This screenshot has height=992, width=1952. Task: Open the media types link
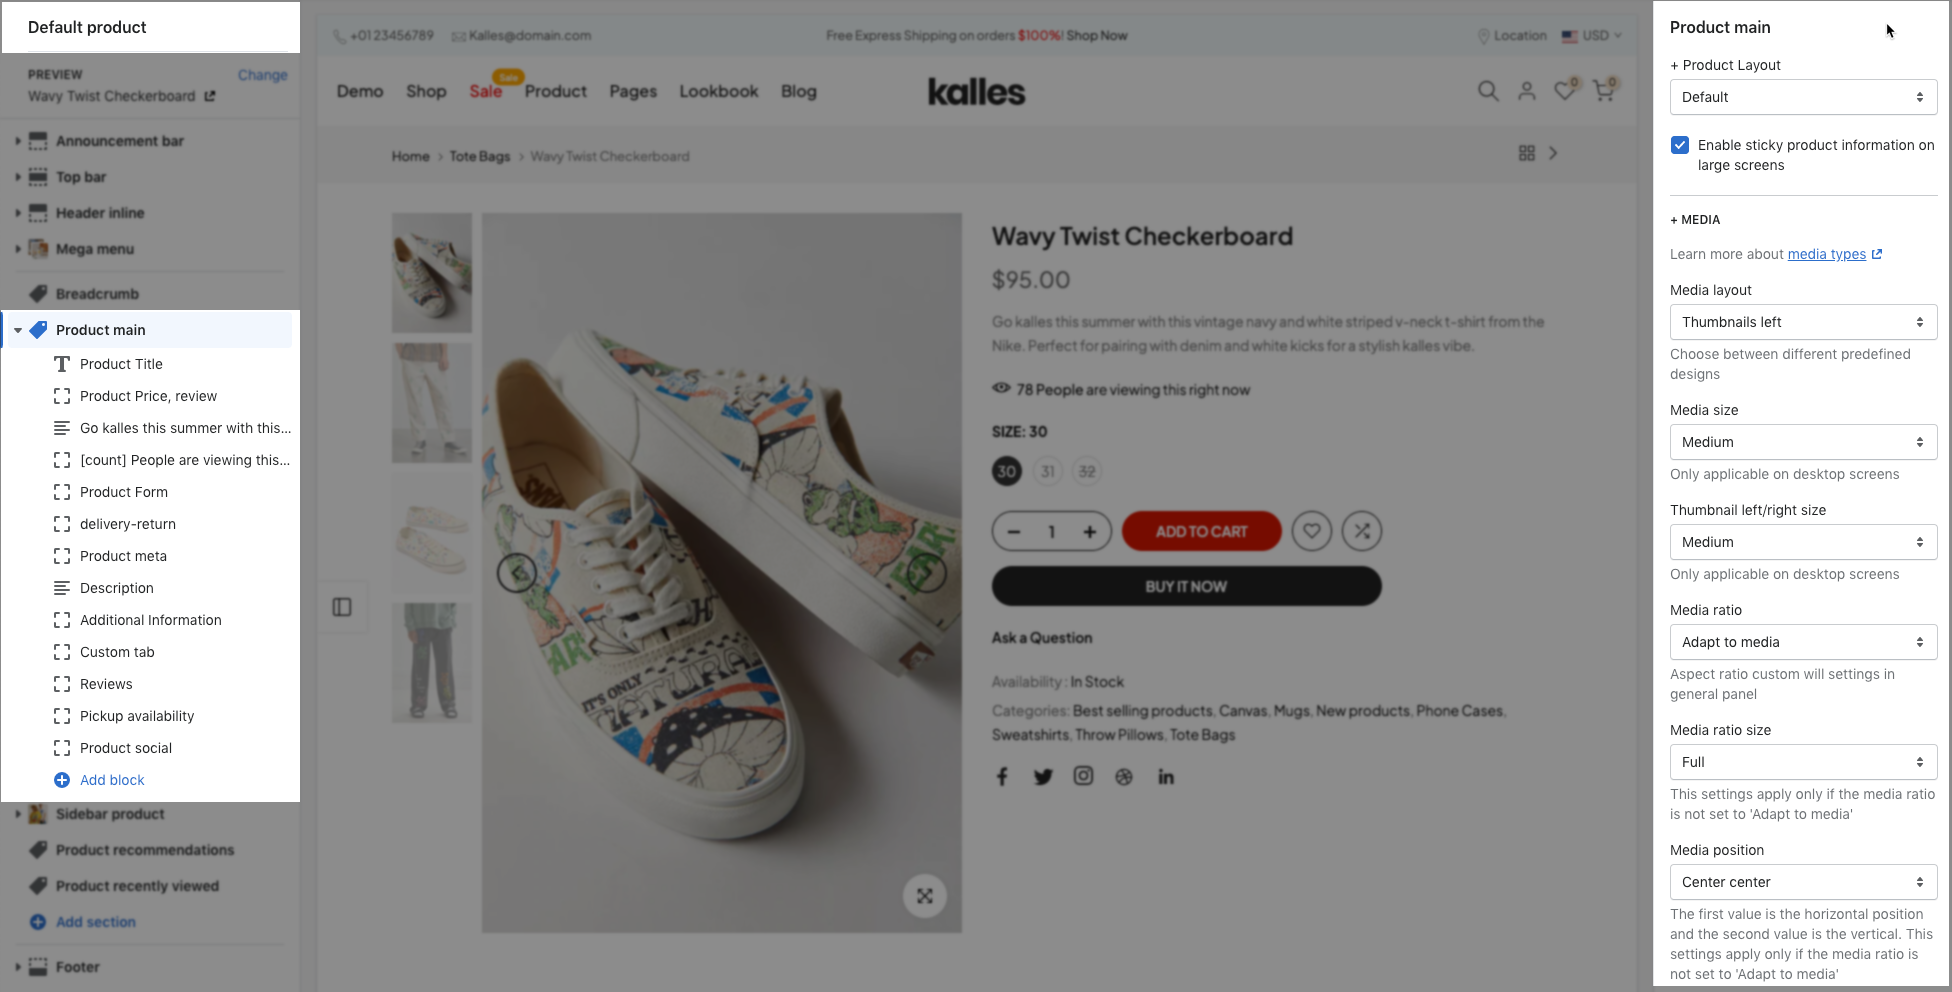[1826, 254]
